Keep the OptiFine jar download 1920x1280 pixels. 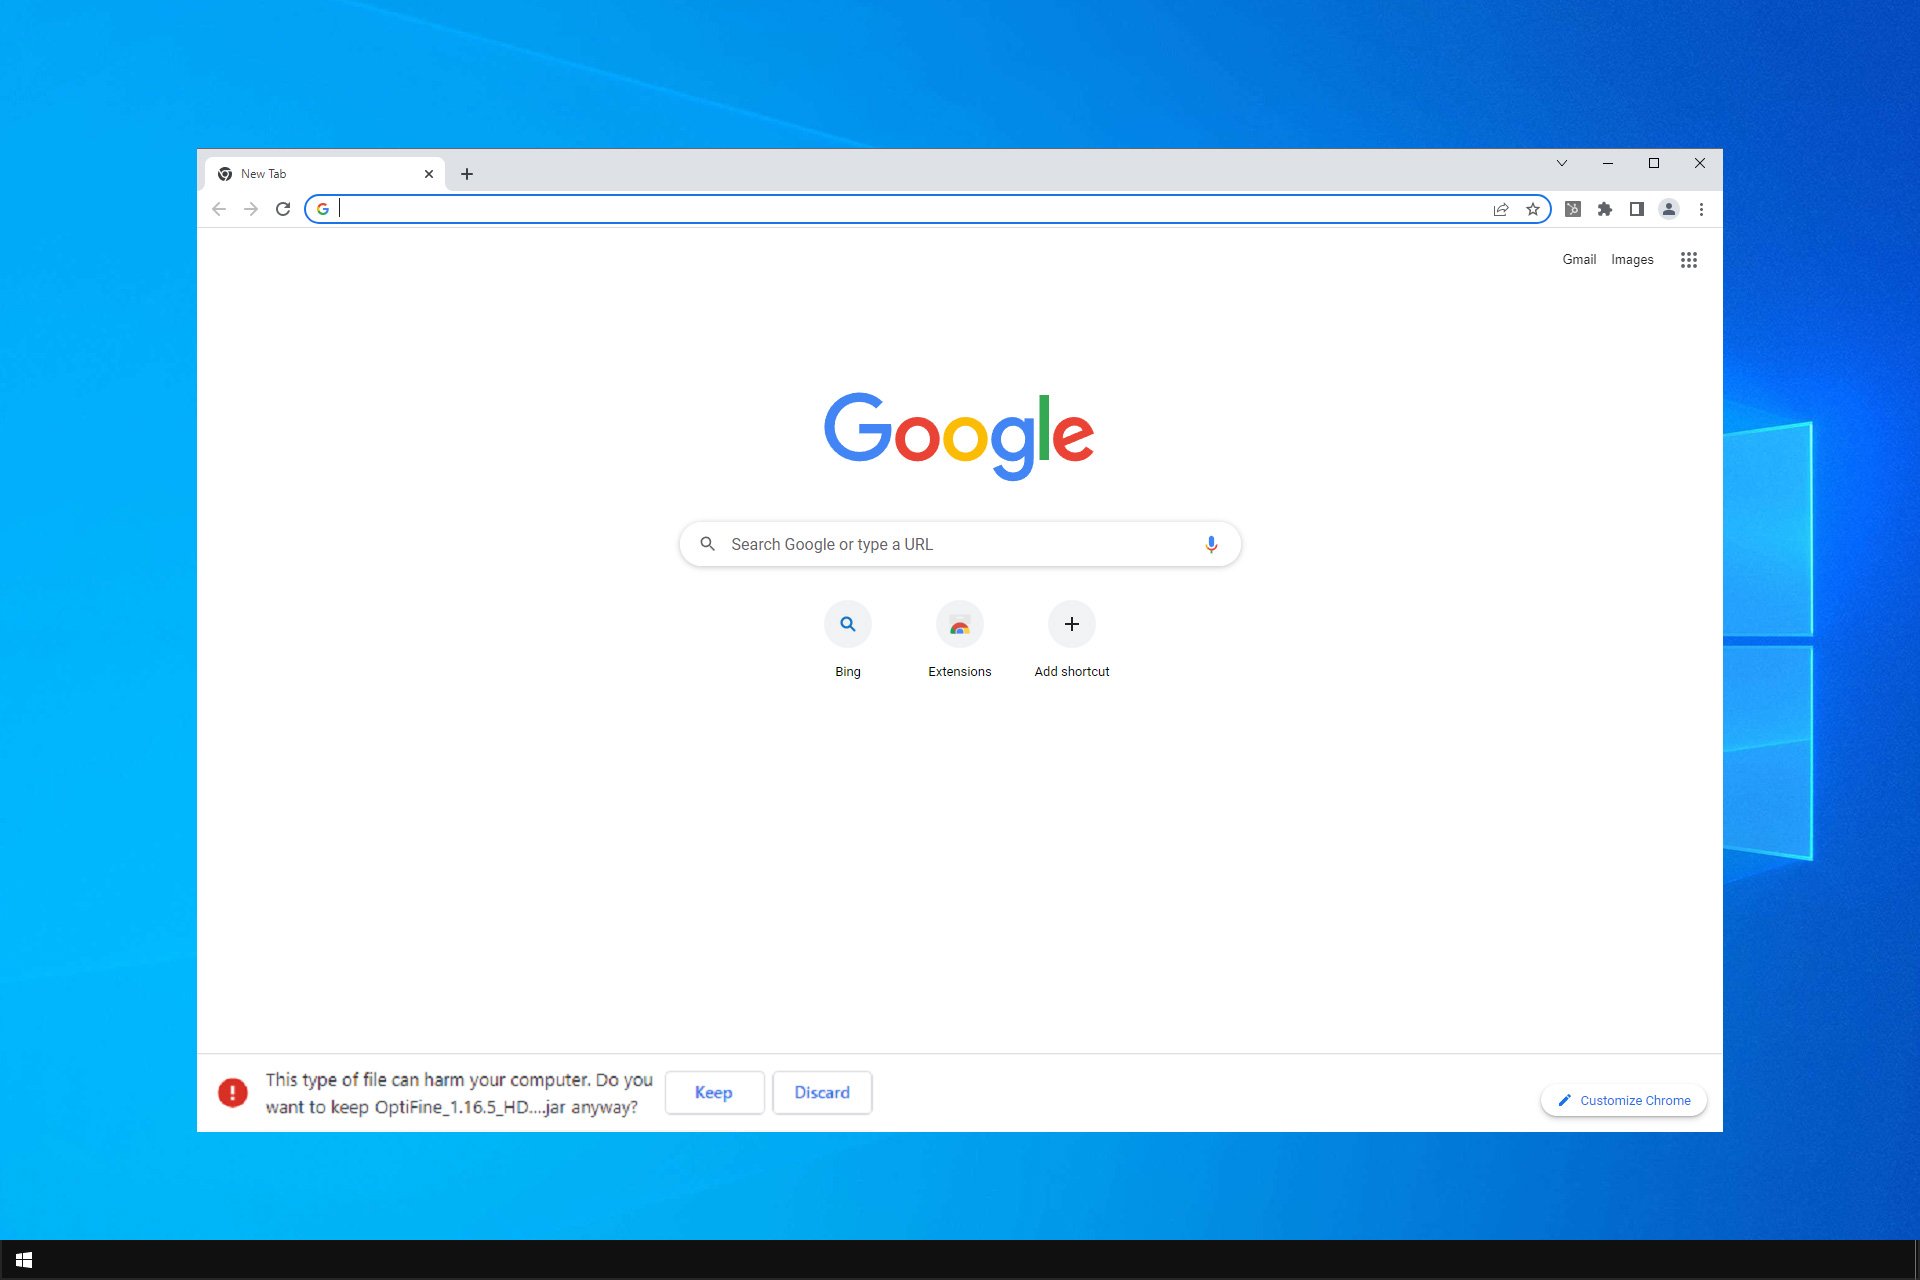pyautogui.click(x=714, y=1093)
